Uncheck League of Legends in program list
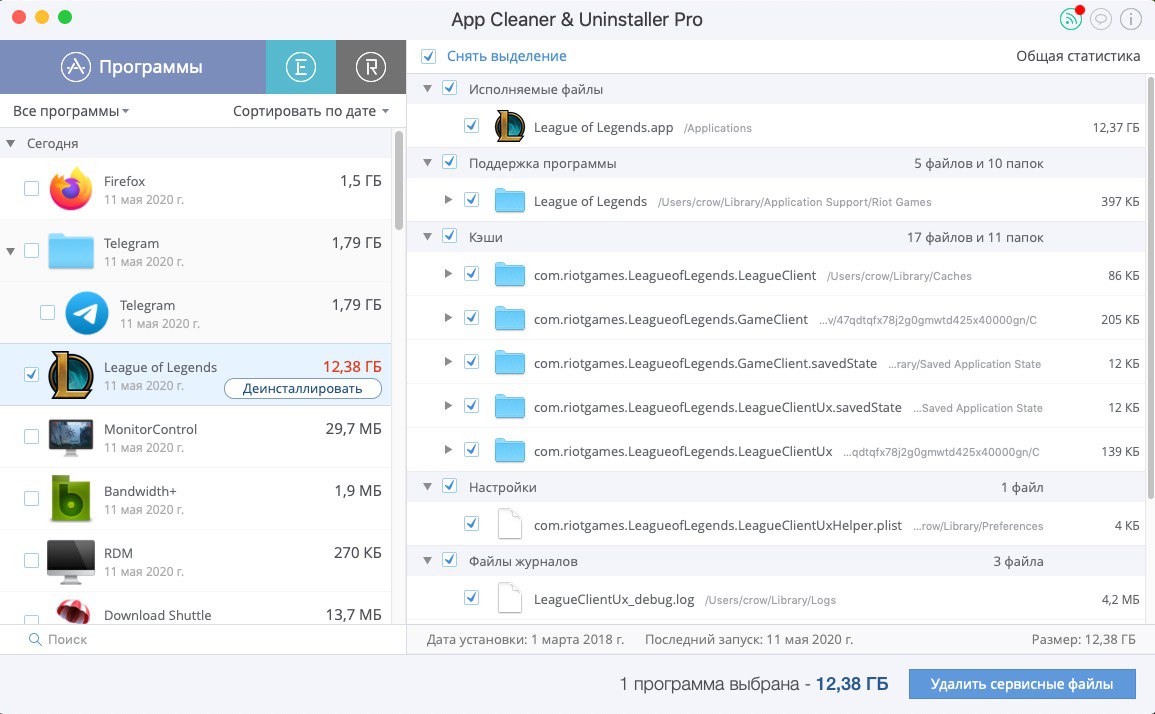1155x714 pixels. coord(31,374)
